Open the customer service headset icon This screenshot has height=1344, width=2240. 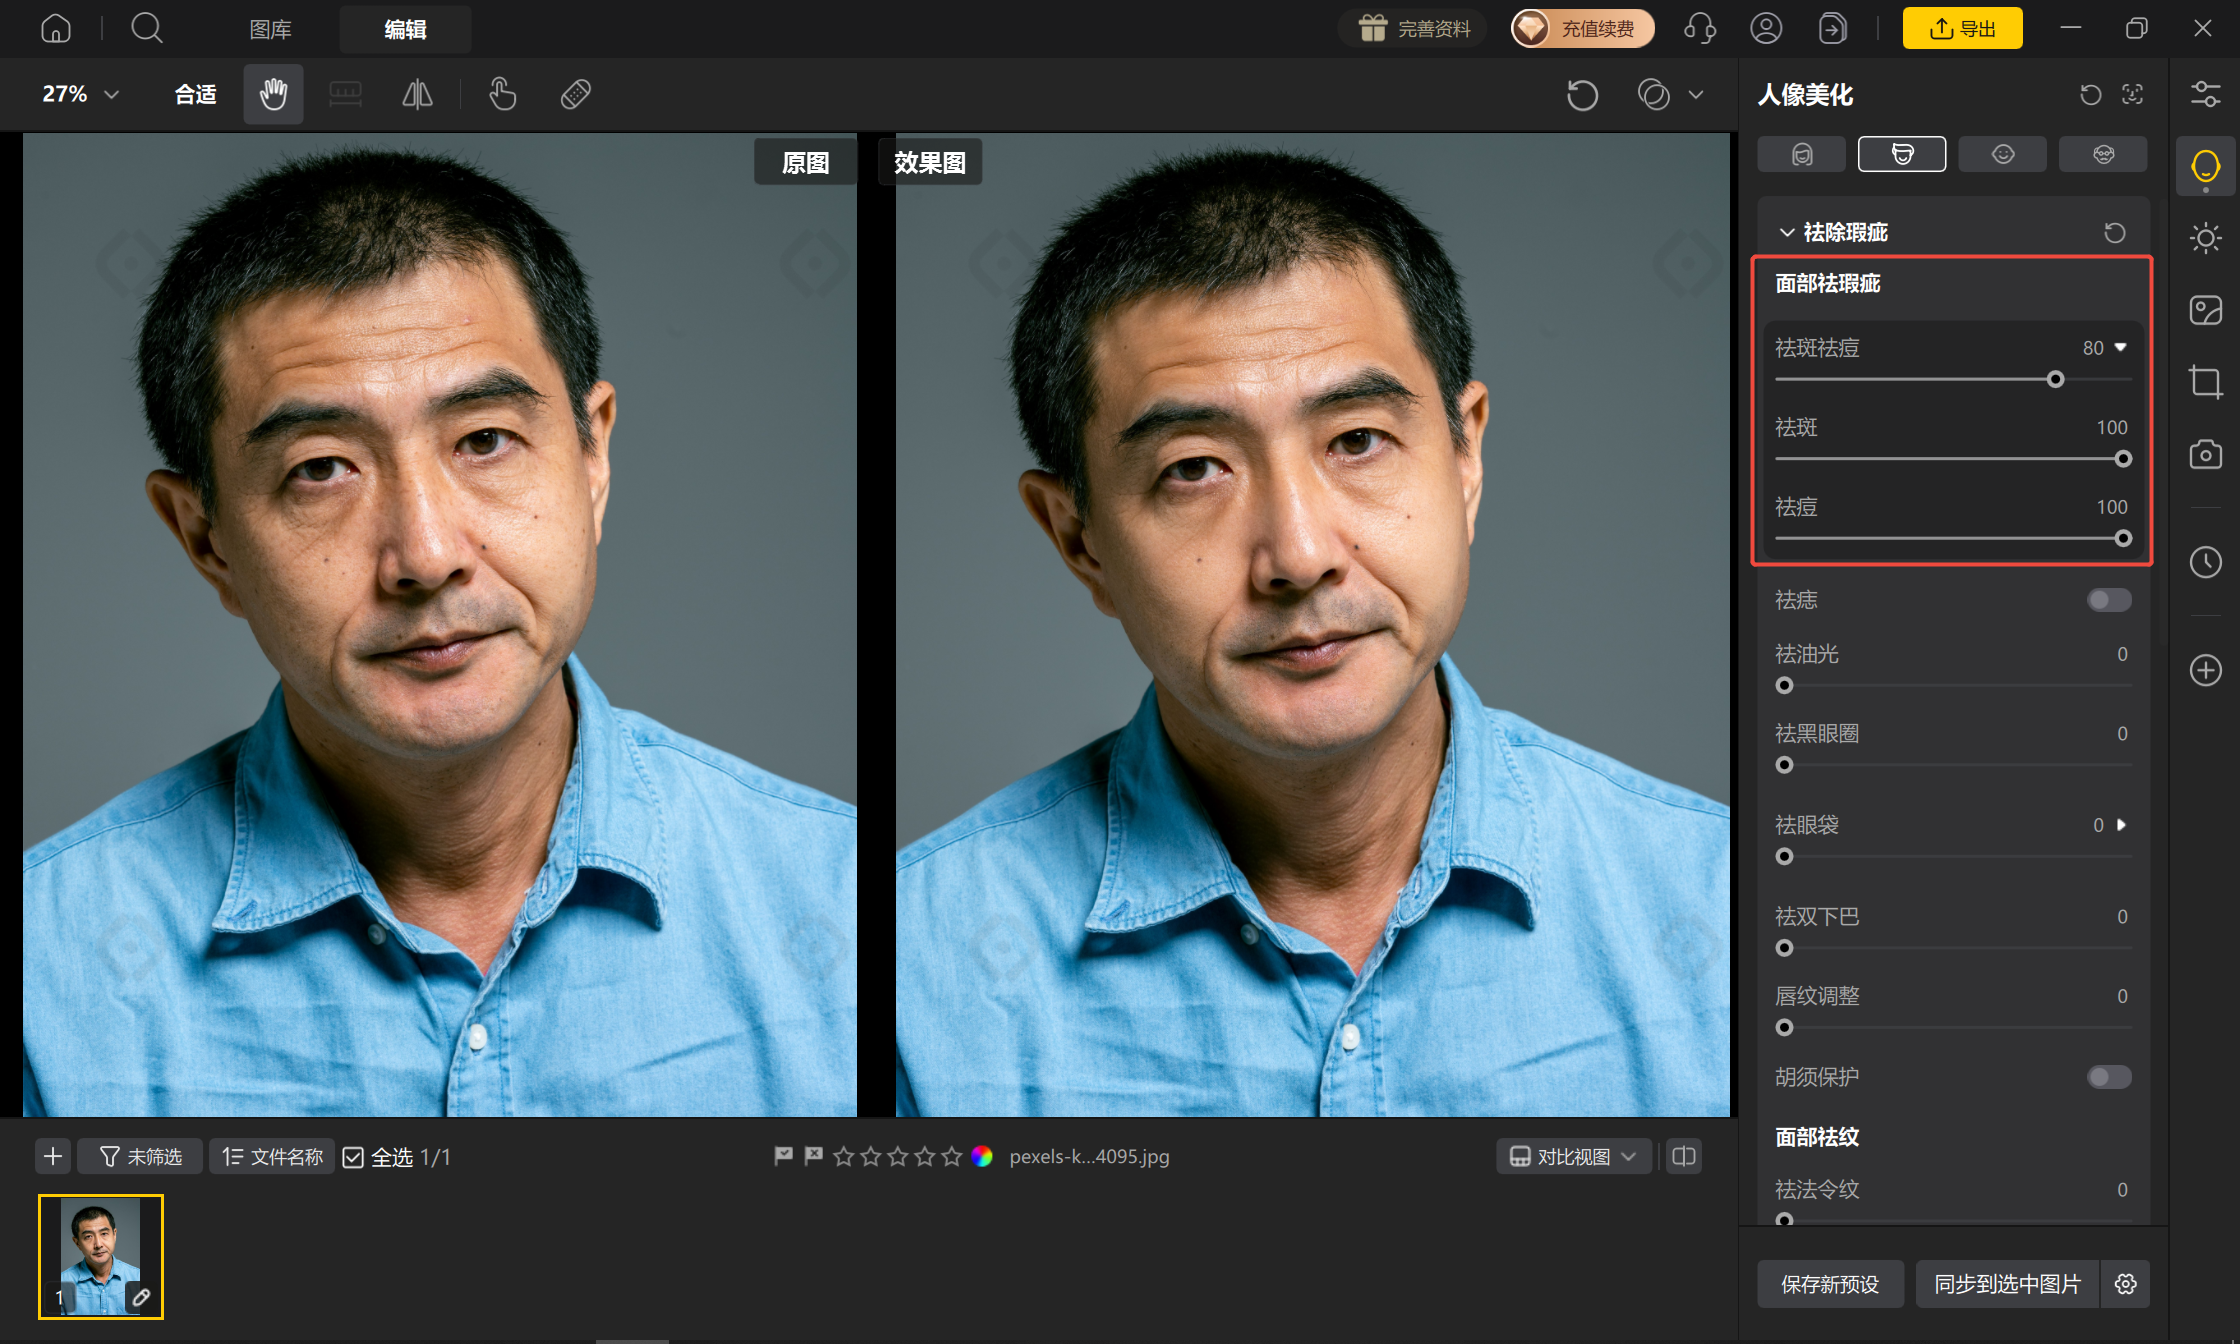click(1700, 29)
